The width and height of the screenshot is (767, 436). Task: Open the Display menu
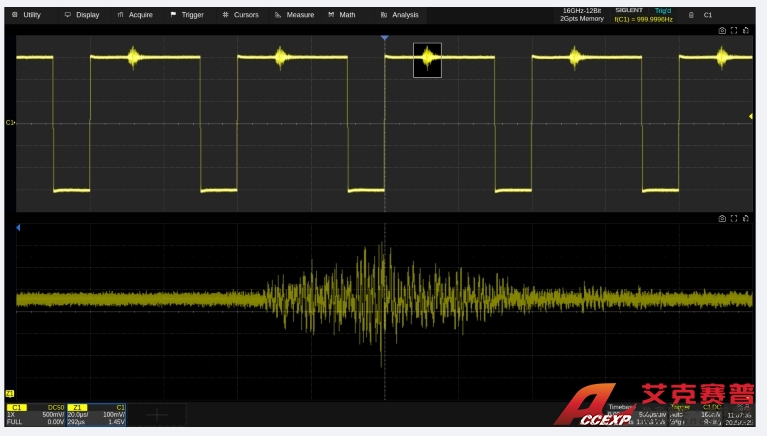click(82, 15)
